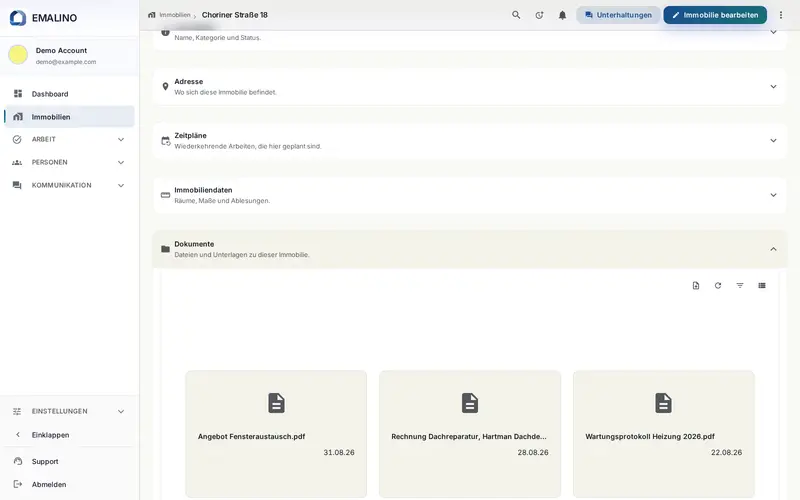Click the Immobilien breadcrumb link
The image size is (800, 500).
[174, 15]
